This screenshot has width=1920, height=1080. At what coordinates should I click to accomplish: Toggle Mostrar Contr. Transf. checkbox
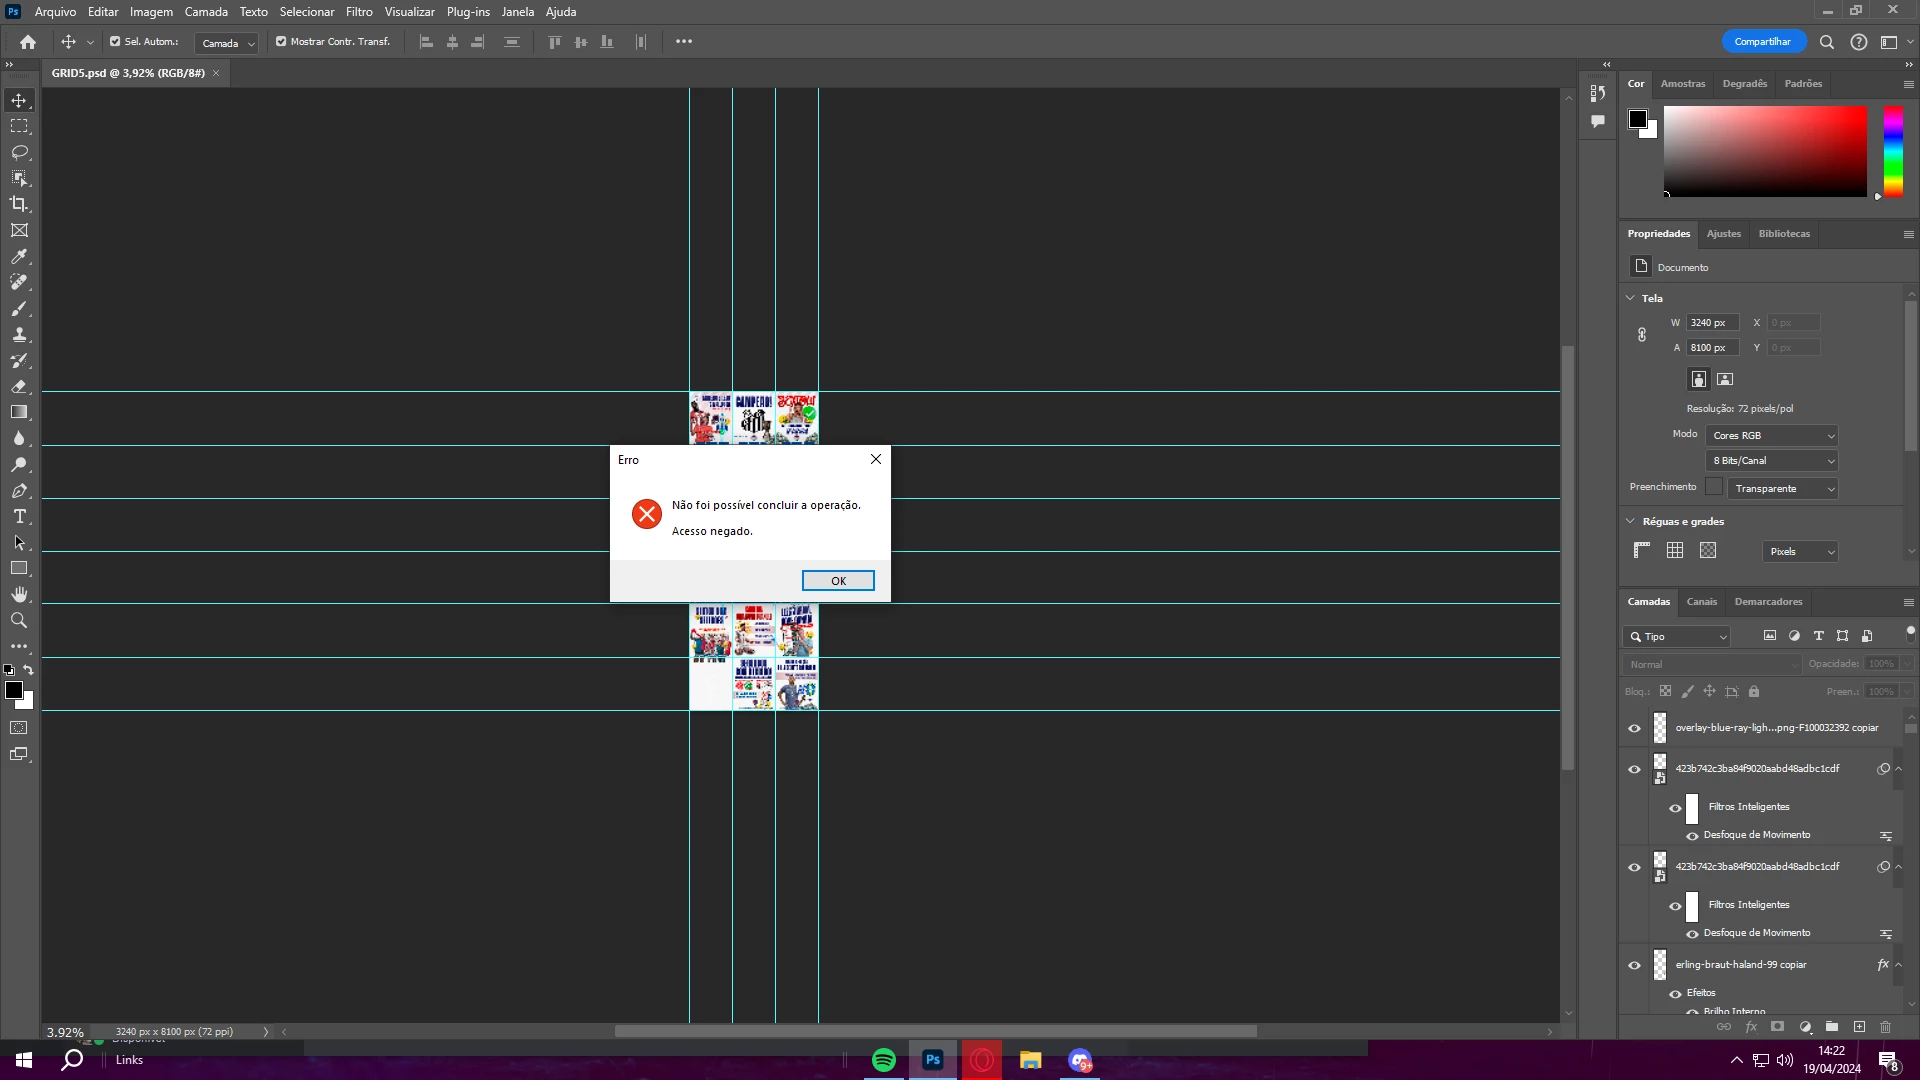(x=281, y=42)
